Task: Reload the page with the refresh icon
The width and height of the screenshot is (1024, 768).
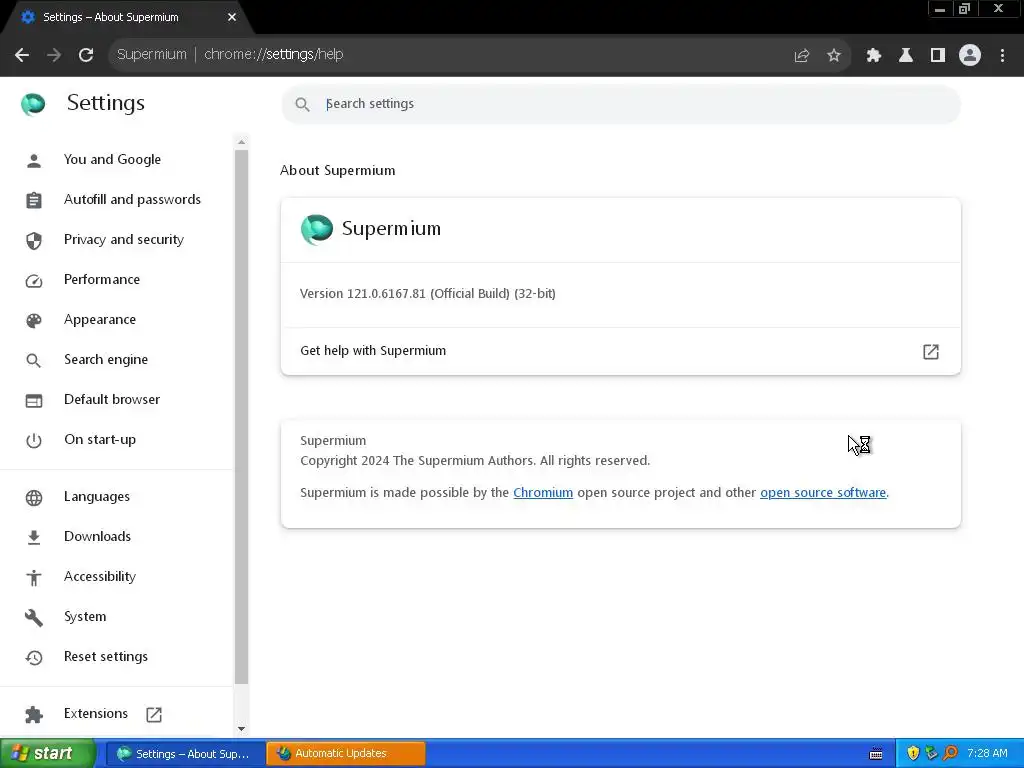Action: (x=86, y=55)
